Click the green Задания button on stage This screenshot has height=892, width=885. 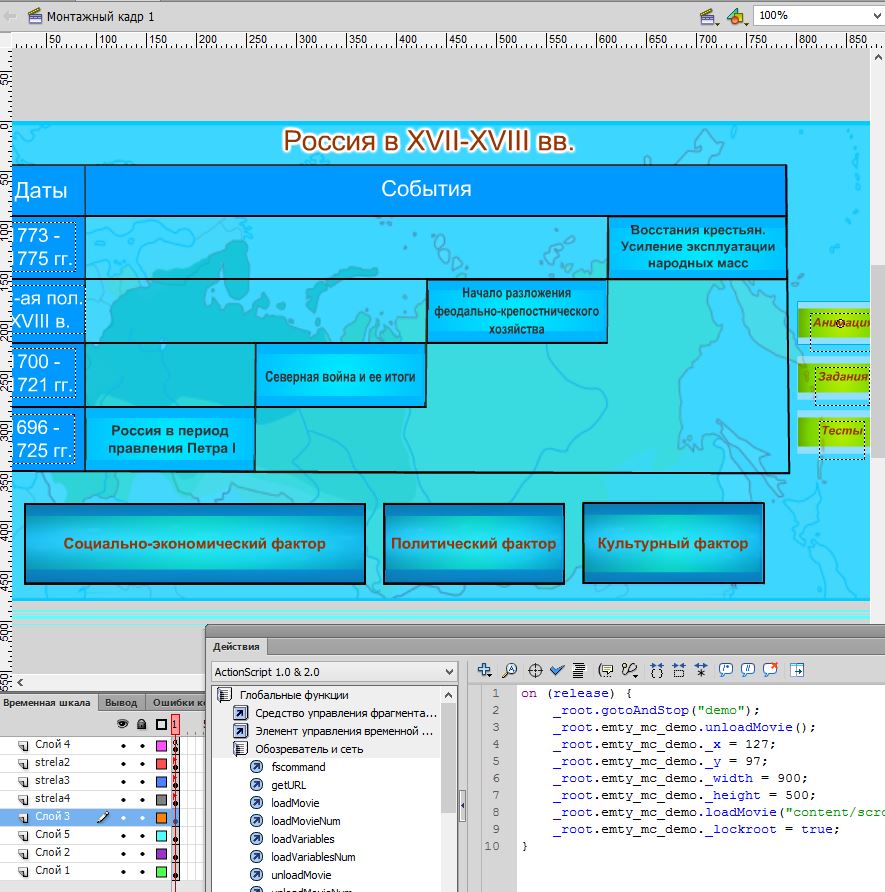pyautogui.click(x=834, y=377)
